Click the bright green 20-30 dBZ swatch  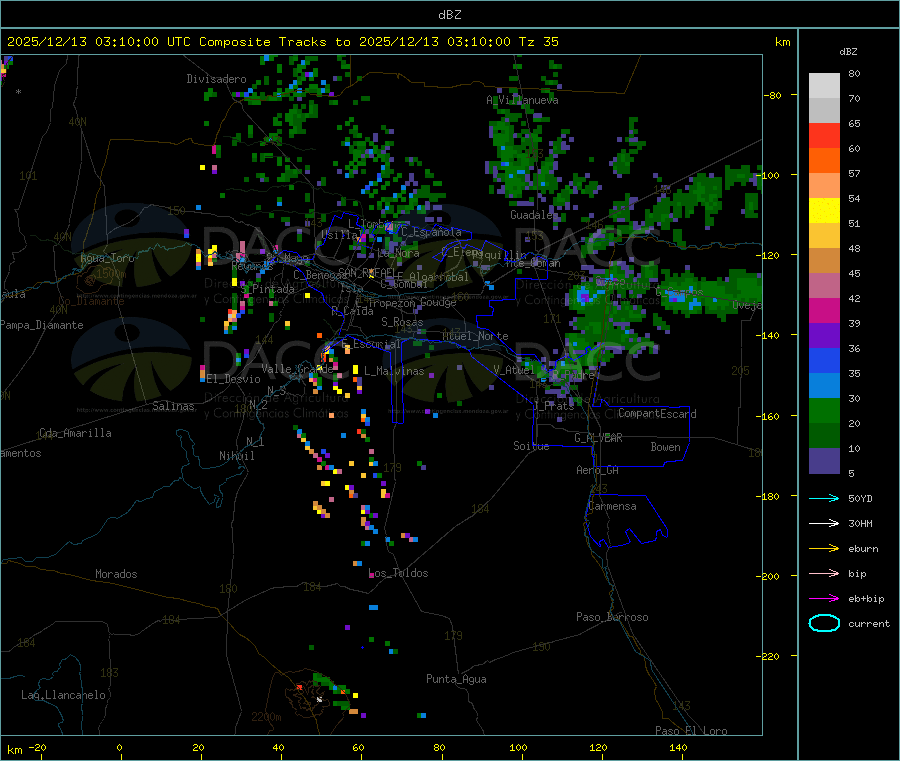click(824, 410)
